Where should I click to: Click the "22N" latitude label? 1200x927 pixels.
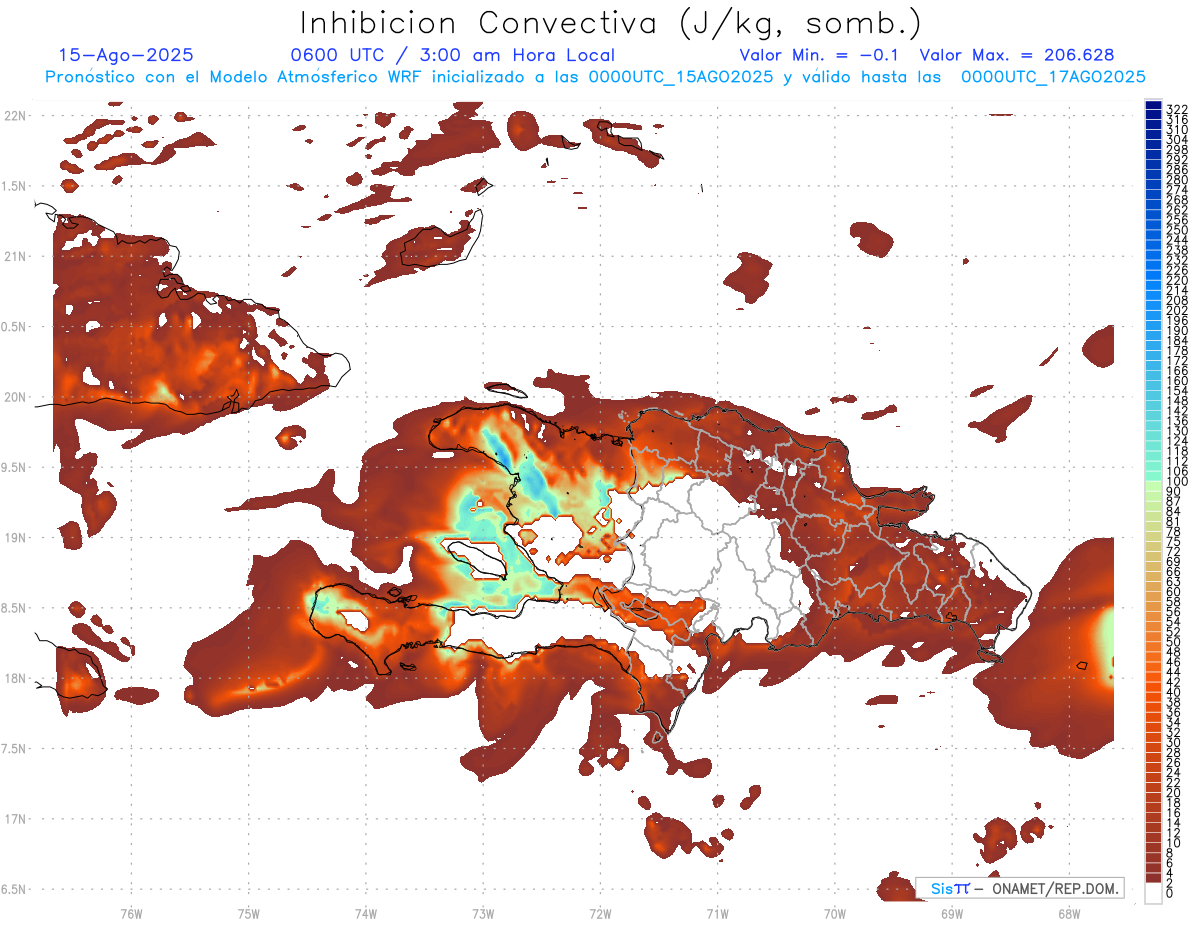click(16, 116)
